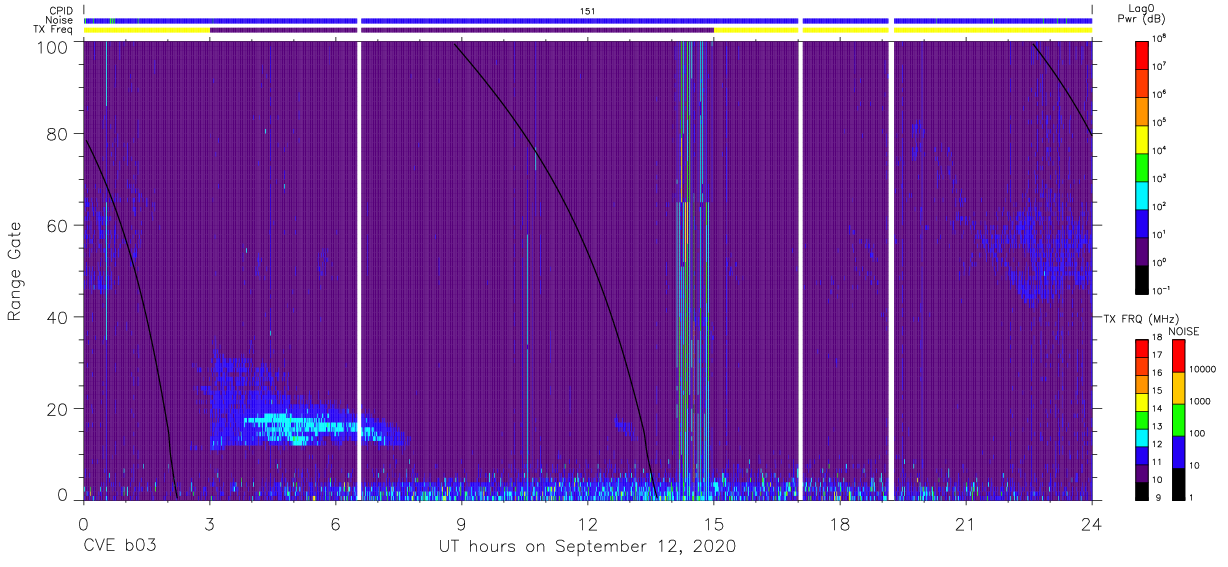Image resolution: width=1228 pixels, height=567 pixels.
Task: Pick the green 13-14 MHz TX FRQ swatch
Action: [x=1142, y=418]
